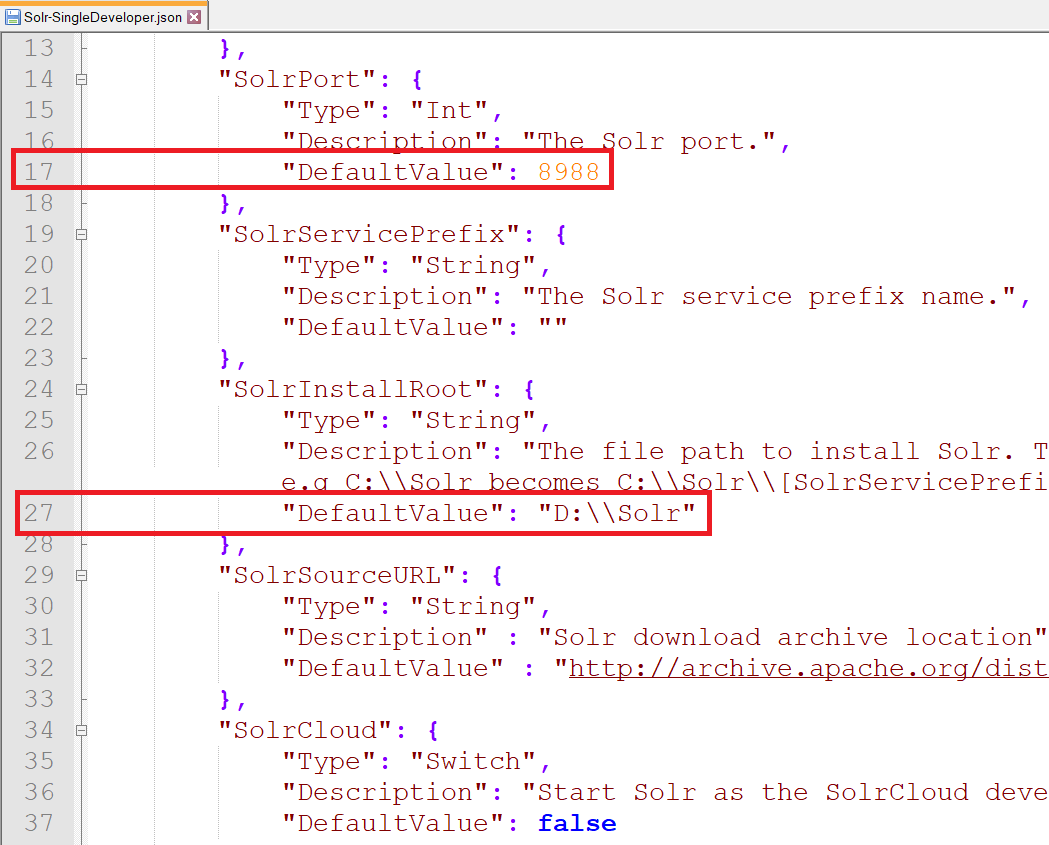Collapse the SolrServicePrefix block fold marker

82,235
